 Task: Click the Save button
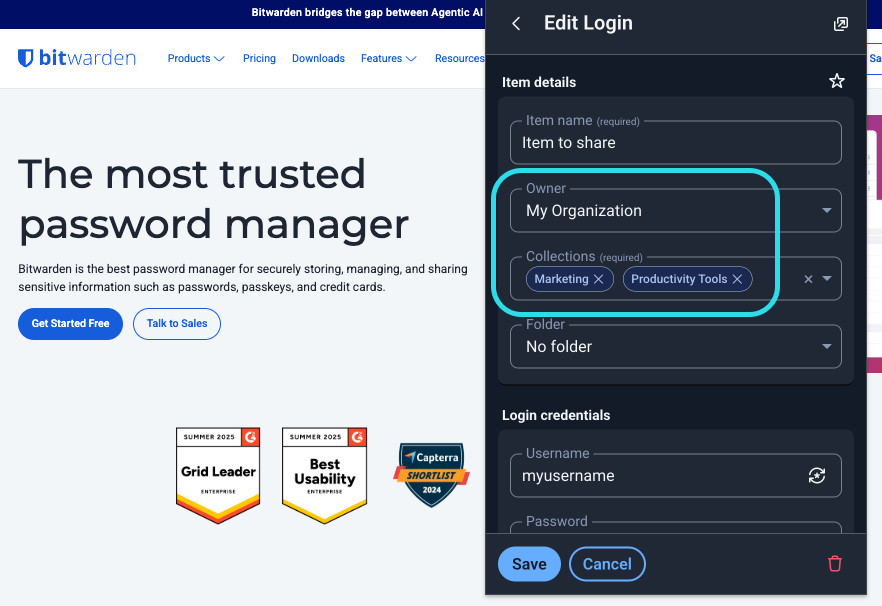529,564
